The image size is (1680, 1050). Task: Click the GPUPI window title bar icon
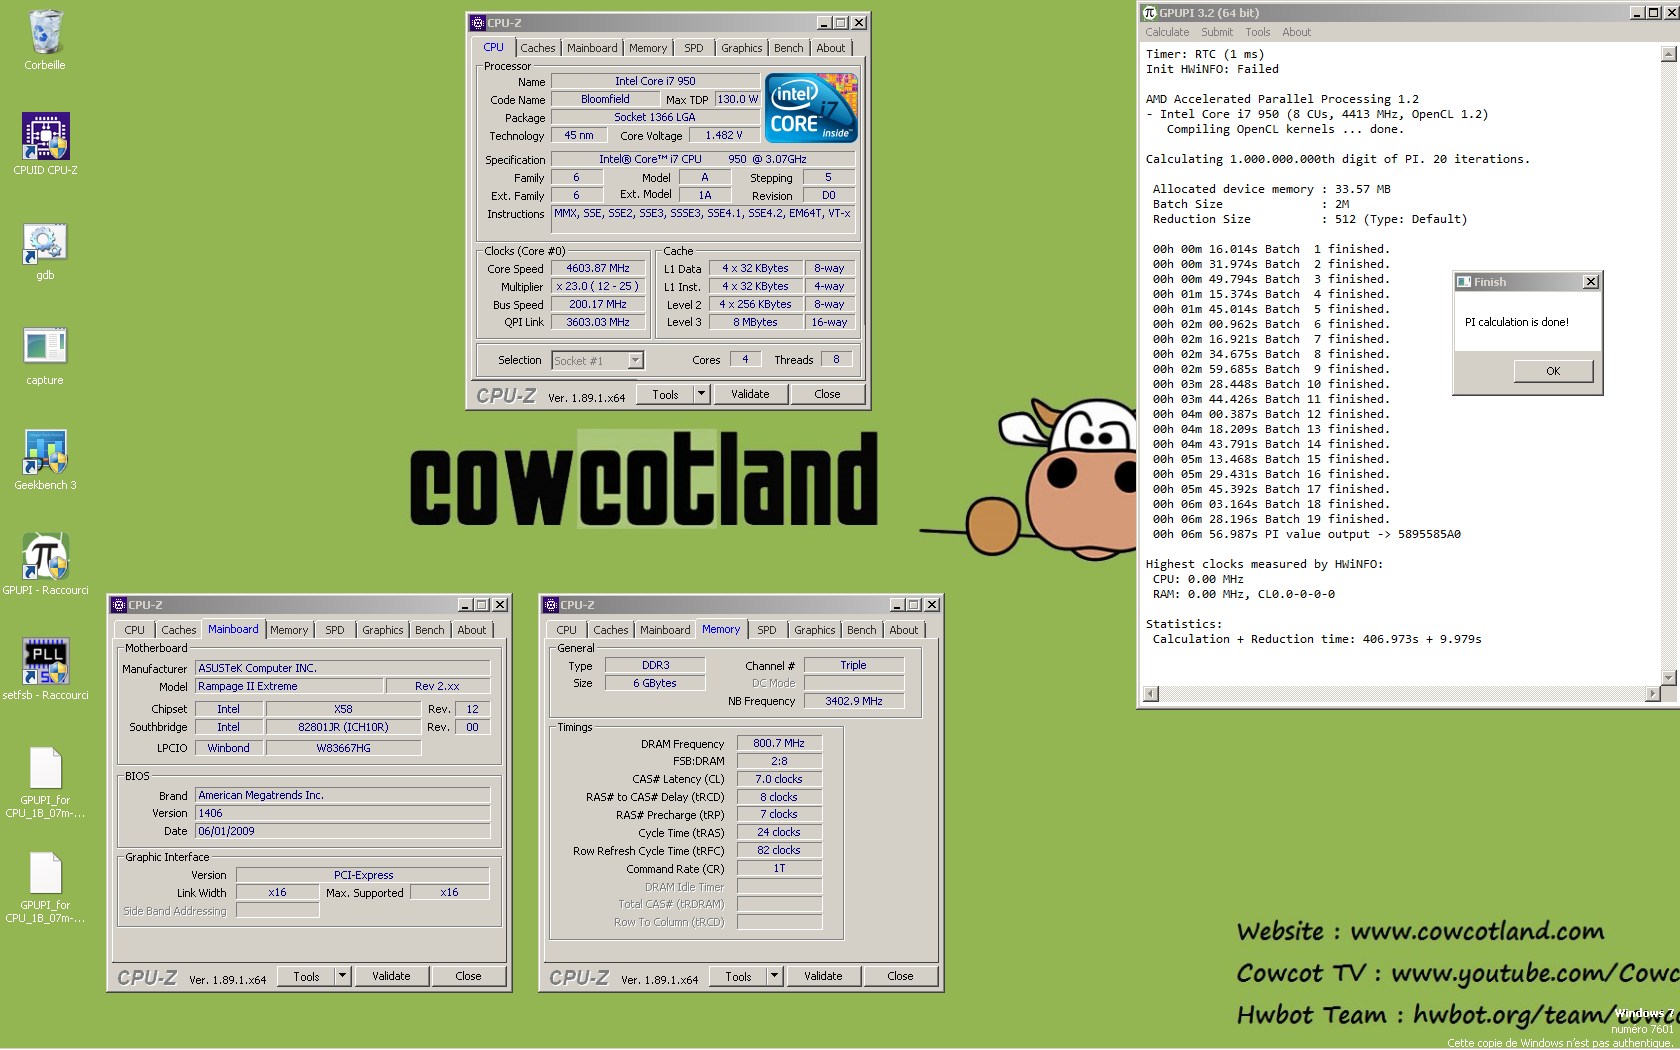[1149, 12]
